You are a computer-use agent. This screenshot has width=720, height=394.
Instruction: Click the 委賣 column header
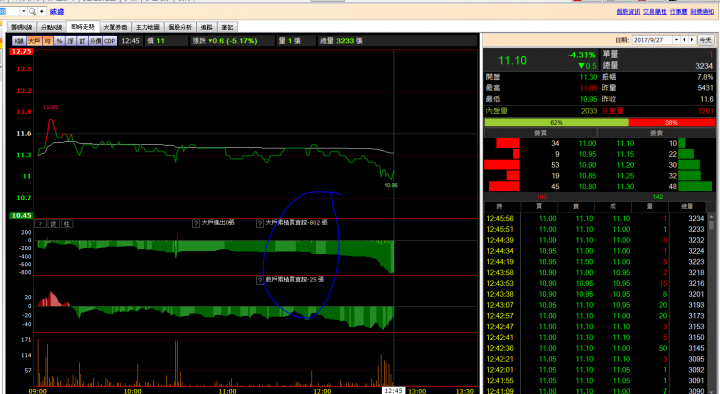[x=656, y=133]
